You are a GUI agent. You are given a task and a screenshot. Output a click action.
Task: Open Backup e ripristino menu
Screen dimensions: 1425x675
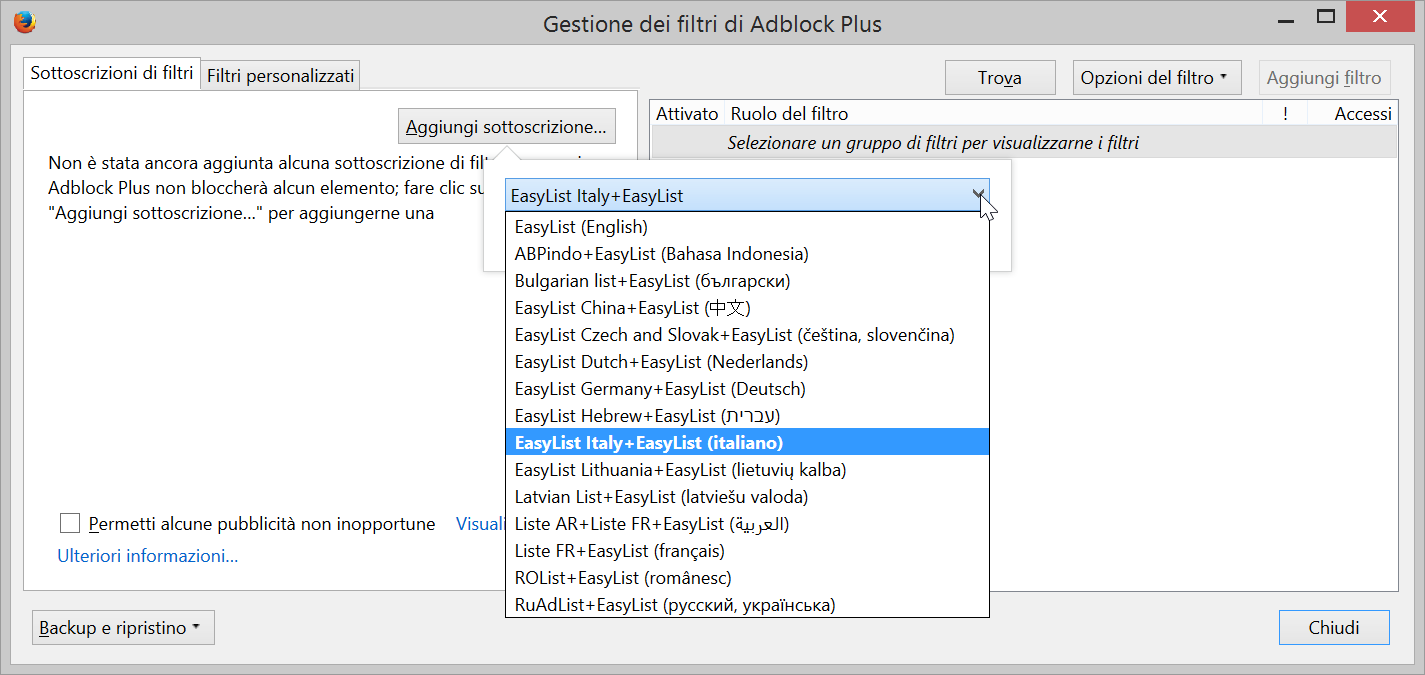(123, 628)
